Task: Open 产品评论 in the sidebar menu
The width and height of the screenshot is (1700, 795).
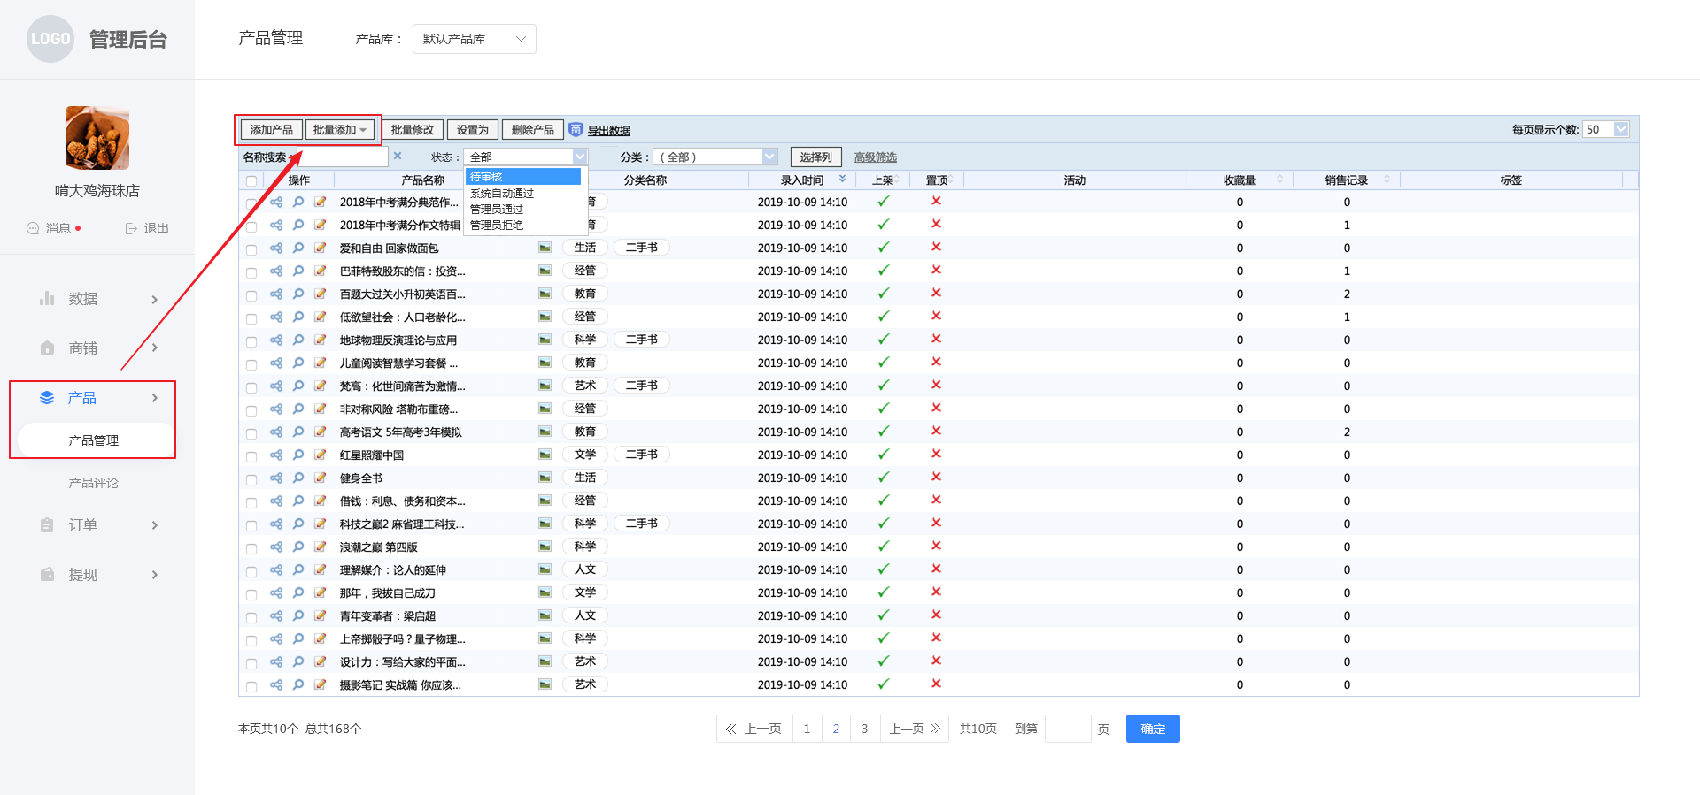Action: coord(94,483)
